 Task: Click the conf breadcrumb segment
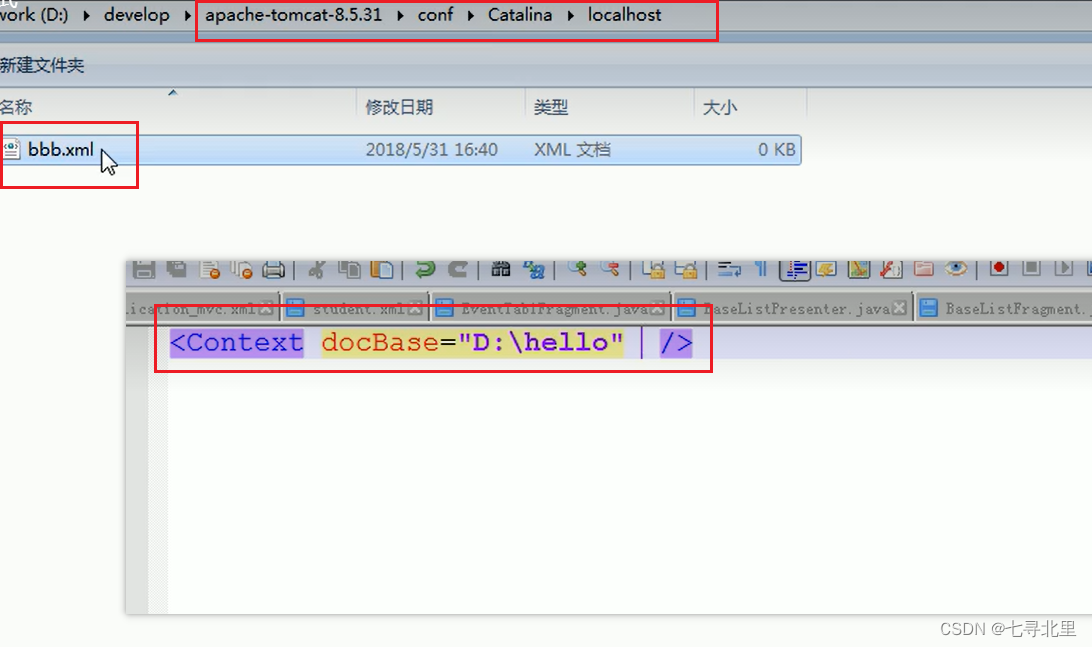point(435,15)
